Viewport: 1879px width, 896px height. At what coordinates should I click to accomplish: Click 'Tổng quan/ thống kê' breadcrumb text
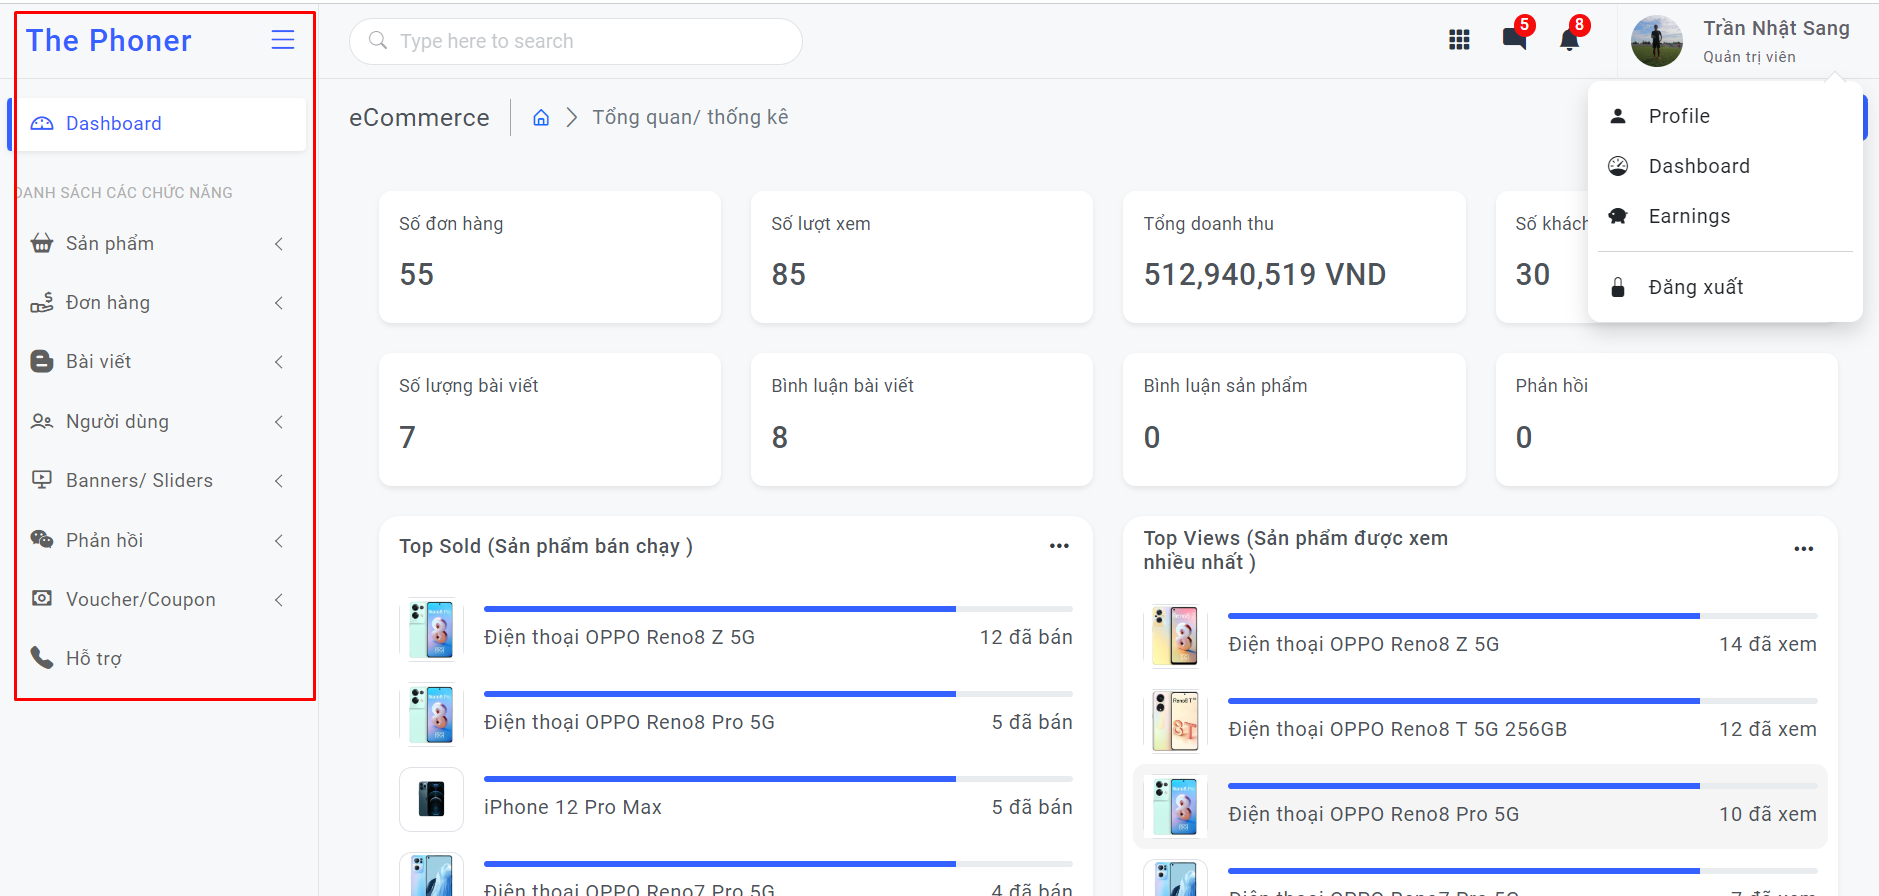690,118
